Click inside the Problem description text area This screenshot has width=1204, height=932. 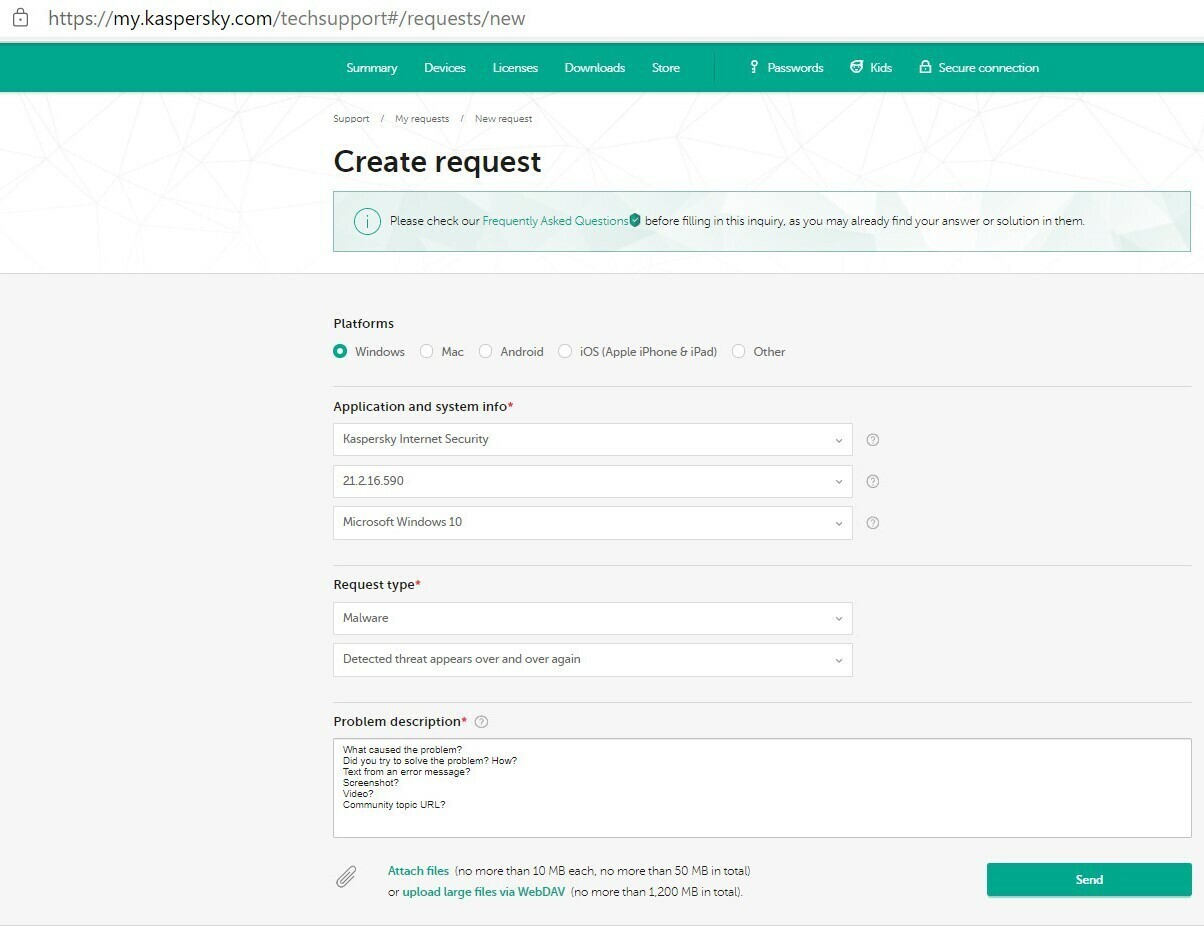tap(762, 788)
